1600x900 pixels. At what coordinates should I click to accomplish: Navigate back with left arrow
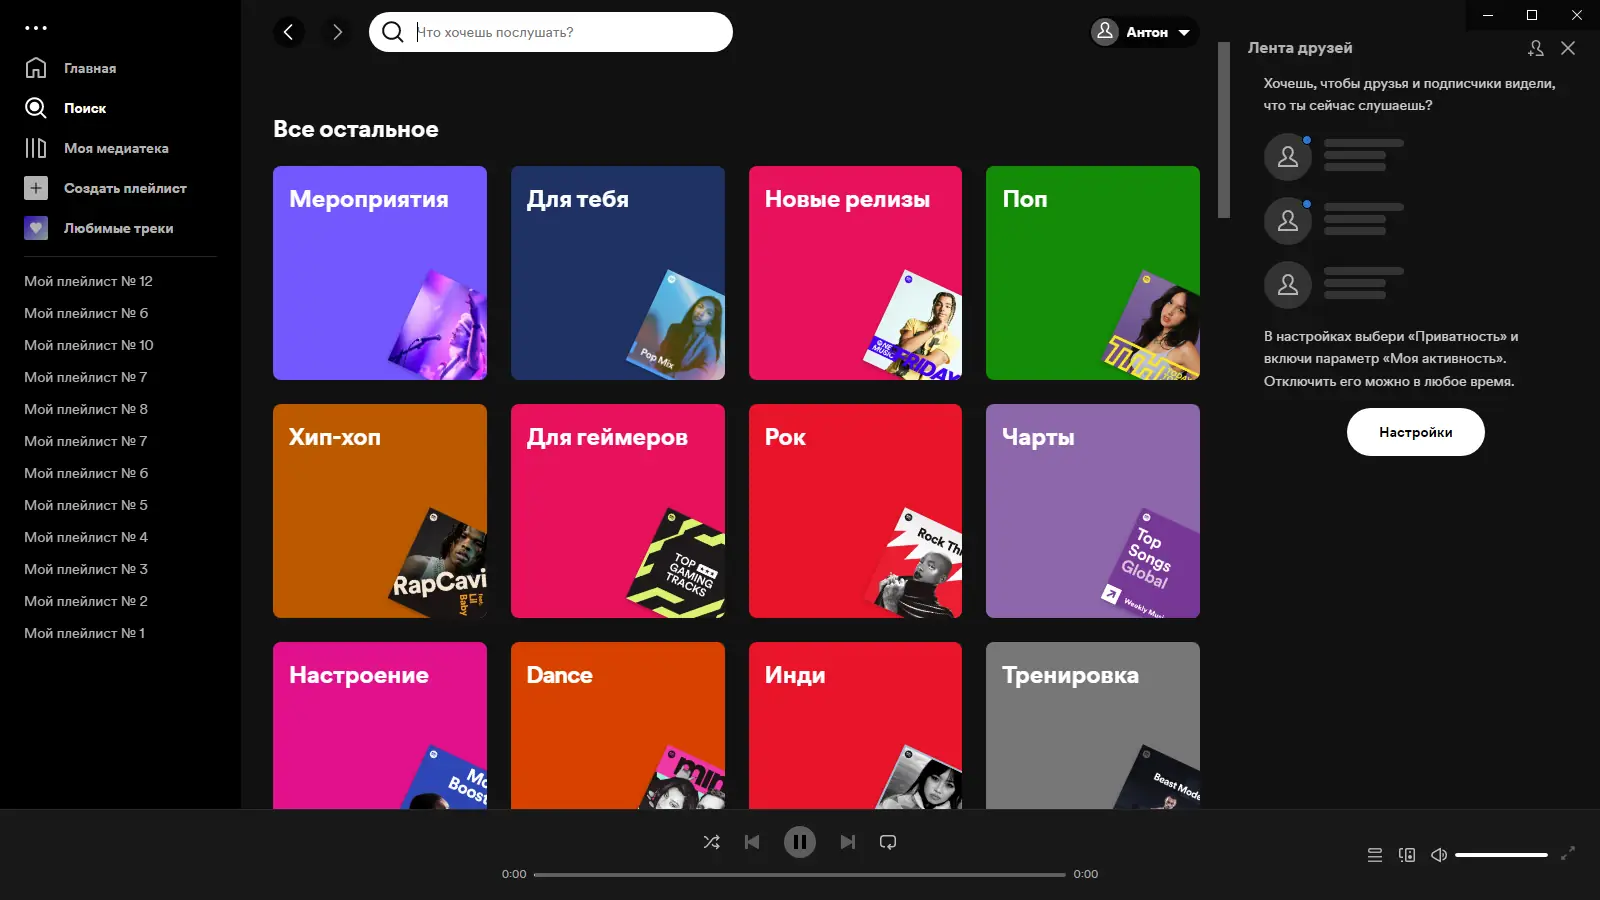tap(289, 32)
